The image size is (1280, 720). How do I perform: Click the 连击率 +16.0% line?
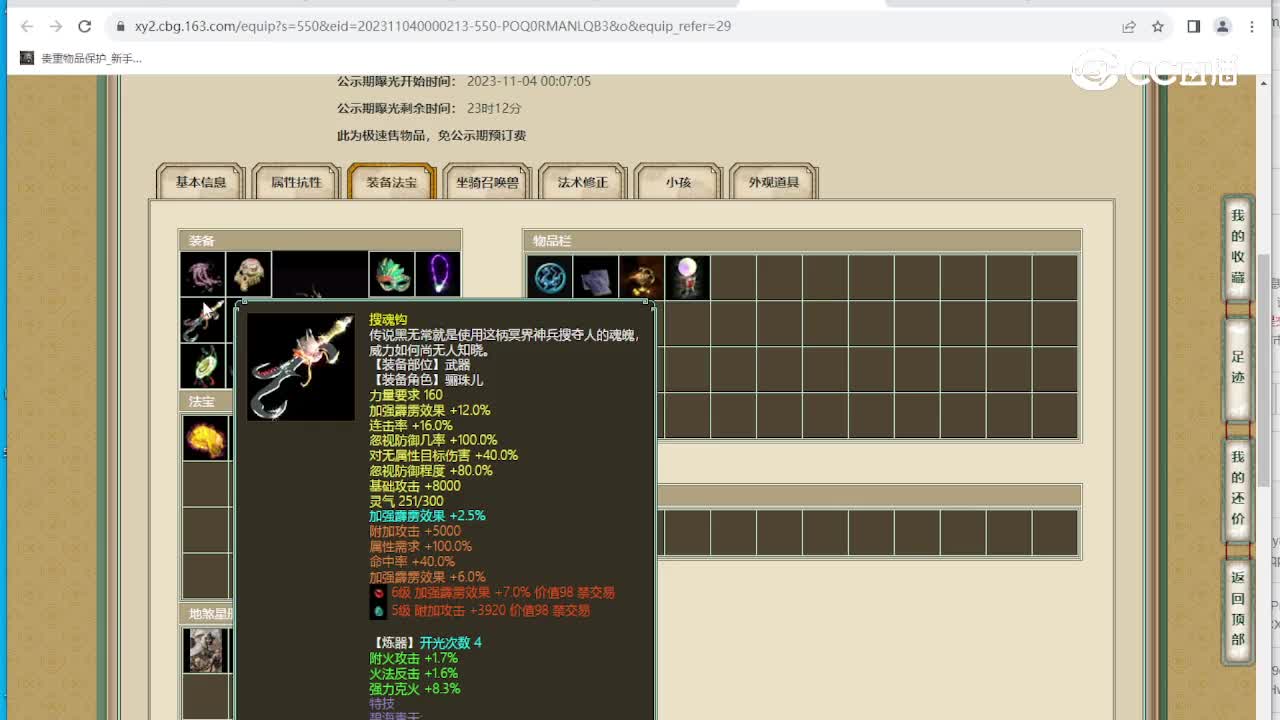[x=411, y=425]
